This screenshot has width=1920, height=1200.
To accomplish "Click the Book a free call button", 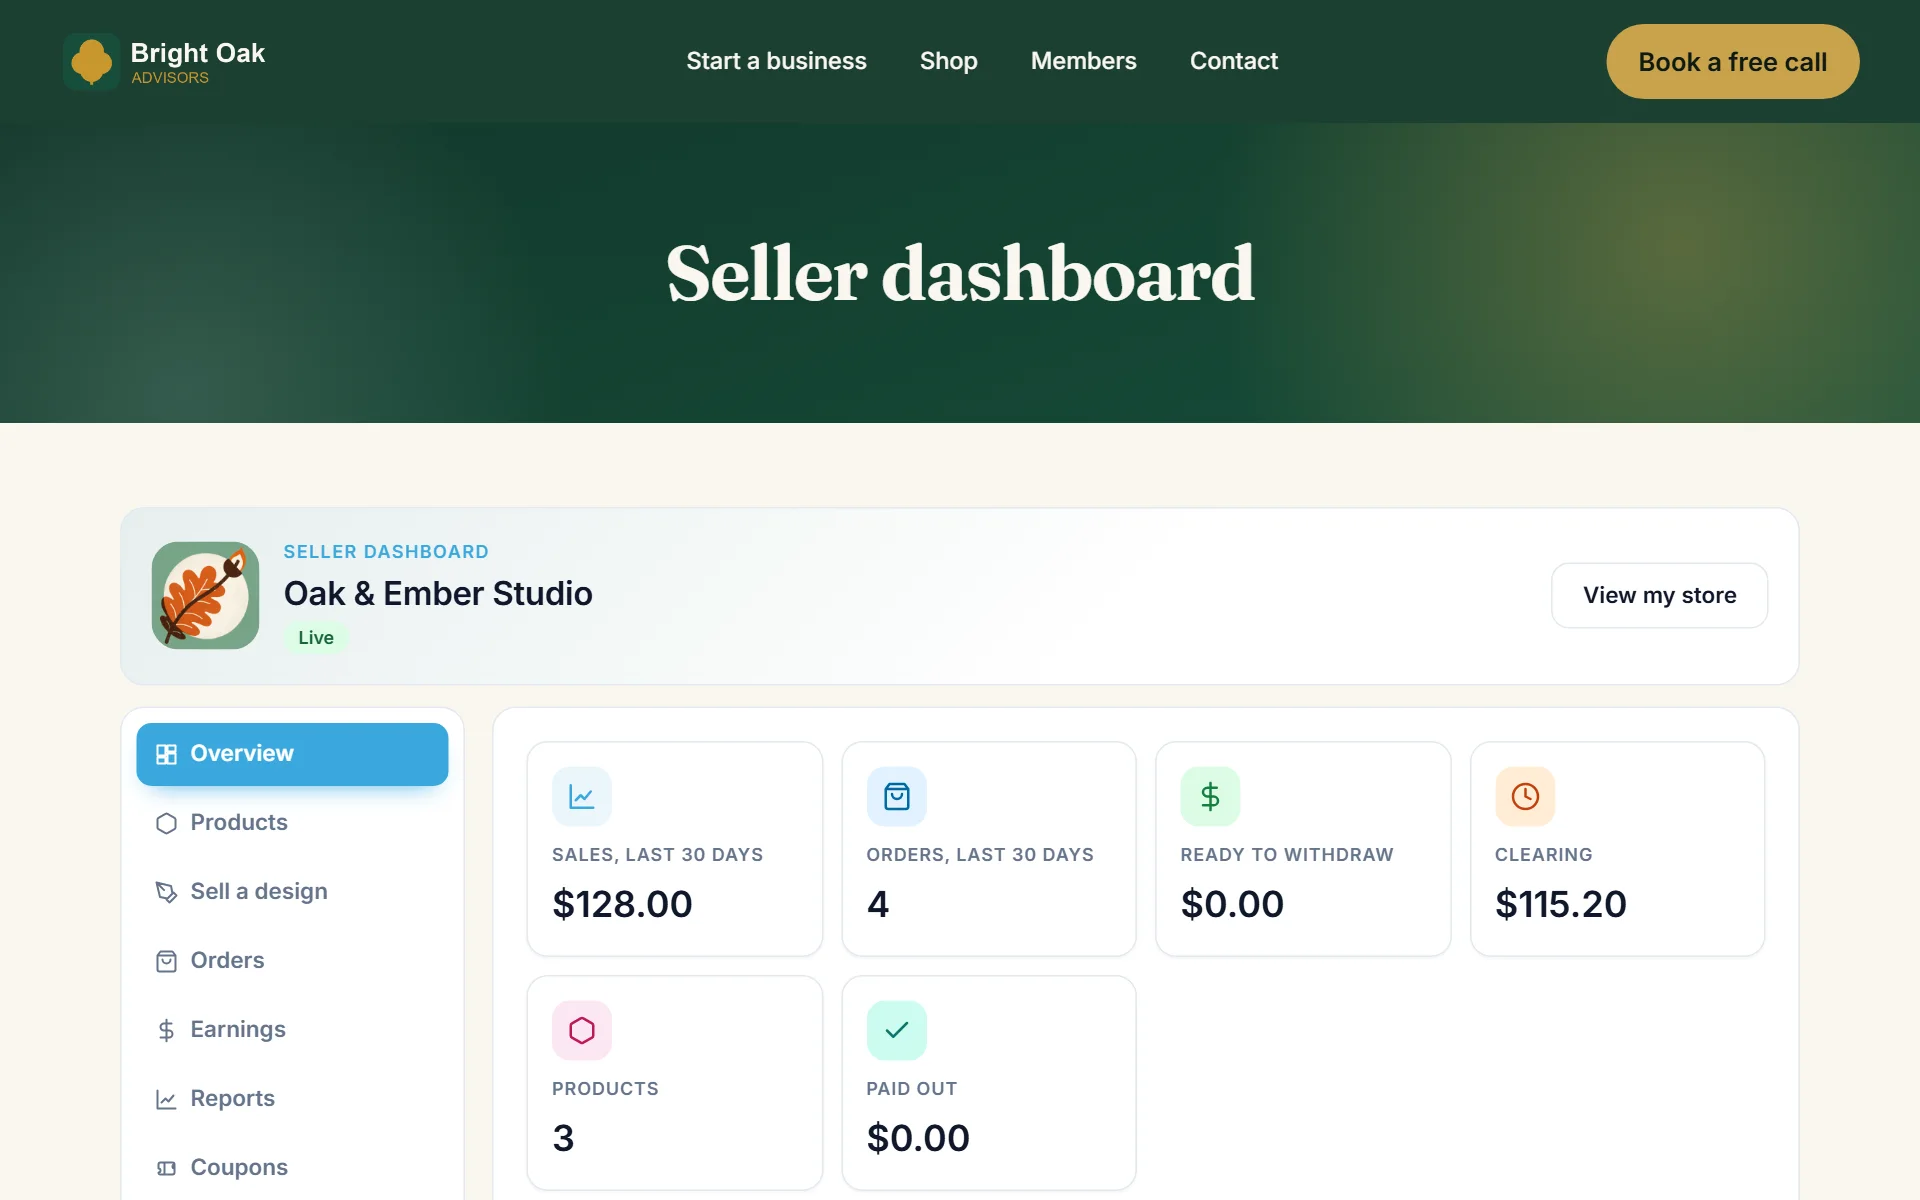I will [x=1732, y=62].
